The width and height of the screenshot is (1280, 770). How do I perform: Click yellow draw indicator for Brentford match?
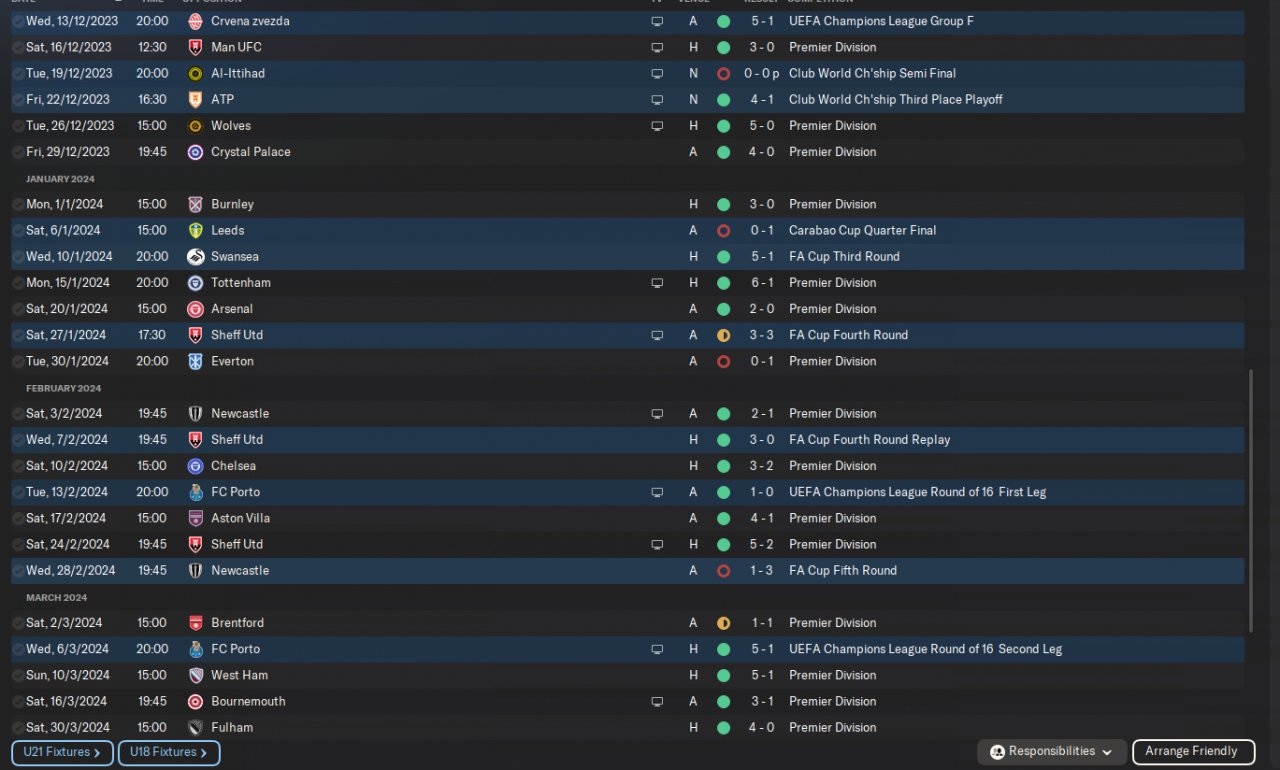[x=723, y=623]
